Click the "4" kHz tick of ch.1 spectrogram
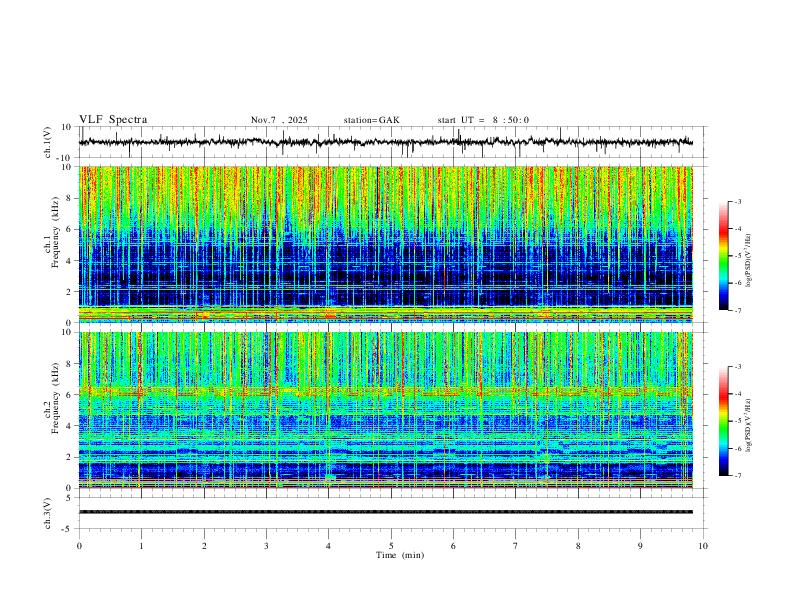This screenshot has height=612, width=792. coord(69,261)
